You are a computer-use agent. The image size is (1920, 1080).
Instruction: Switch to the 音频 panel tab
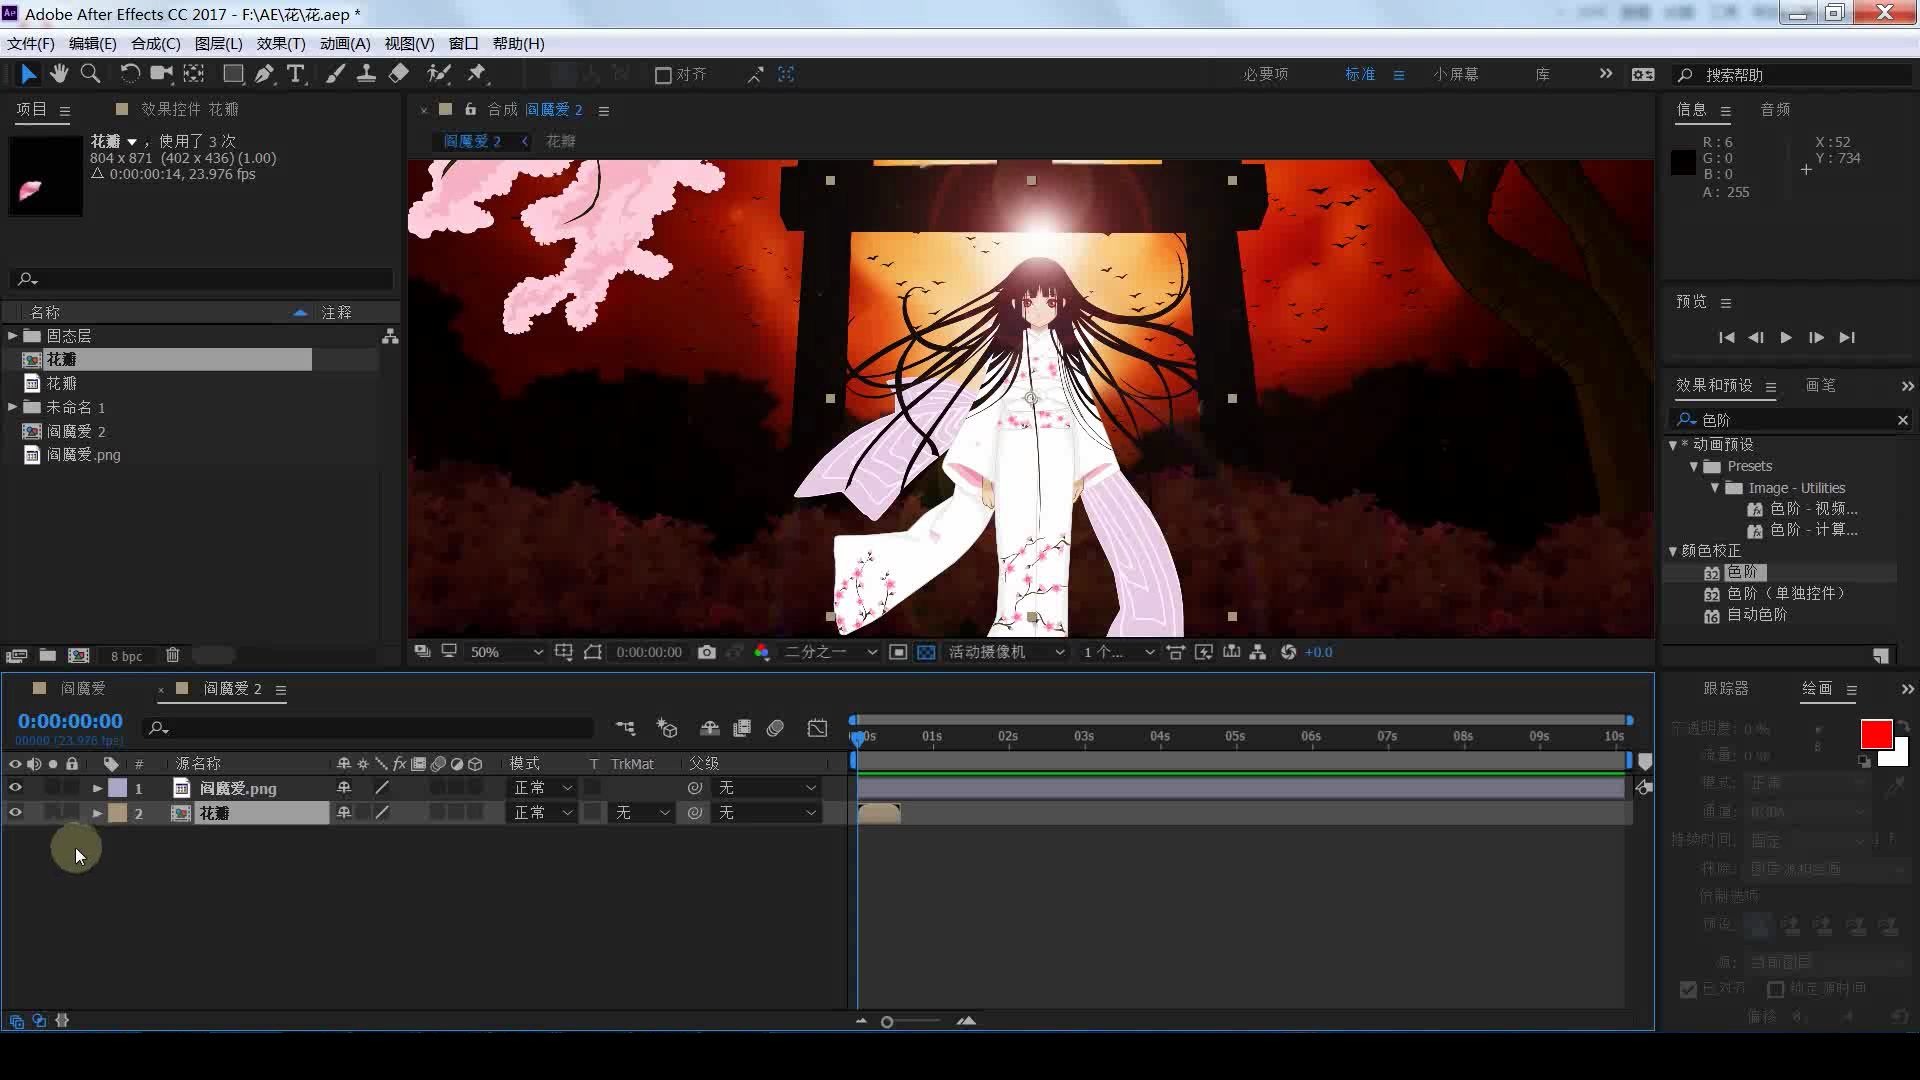coord(1775,109)
